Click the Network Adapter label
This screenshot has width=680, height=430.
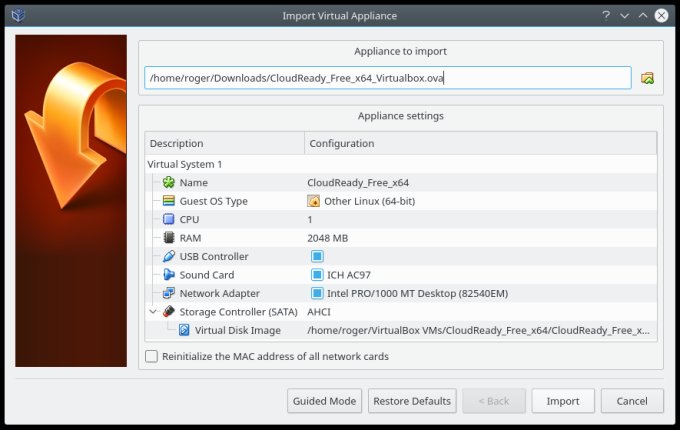tap(219, 293)
